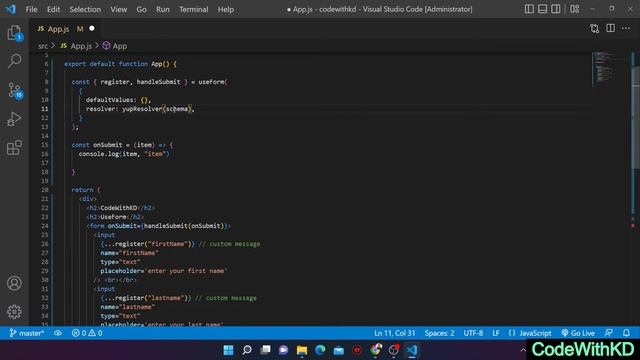Open the Accounts menu icon
Screen dimensions: 640x360
click(x=14, y=283)
